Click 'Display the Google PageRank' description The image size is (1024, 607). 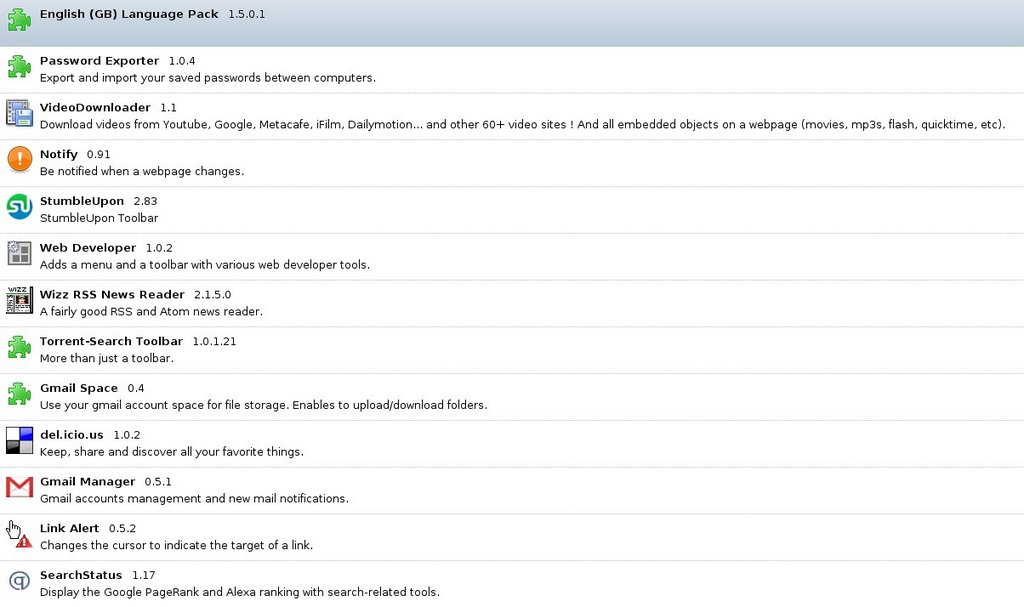point(240,592)
